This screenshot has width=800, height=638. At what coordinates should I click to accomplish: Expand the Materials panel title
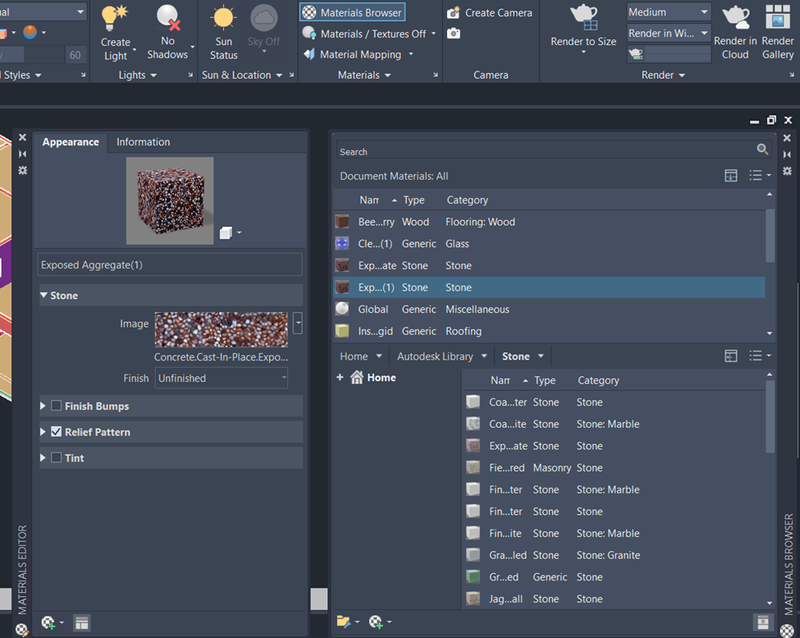pos(364,75)
